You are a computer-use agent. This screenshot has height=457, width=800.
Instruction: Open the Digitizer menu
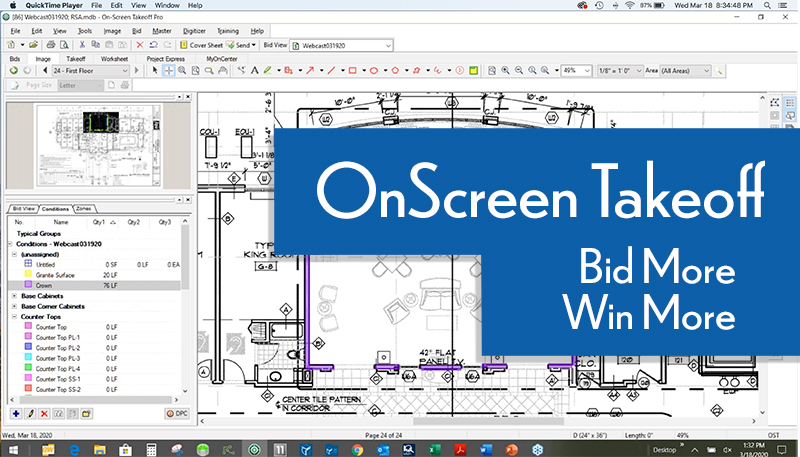194,31
